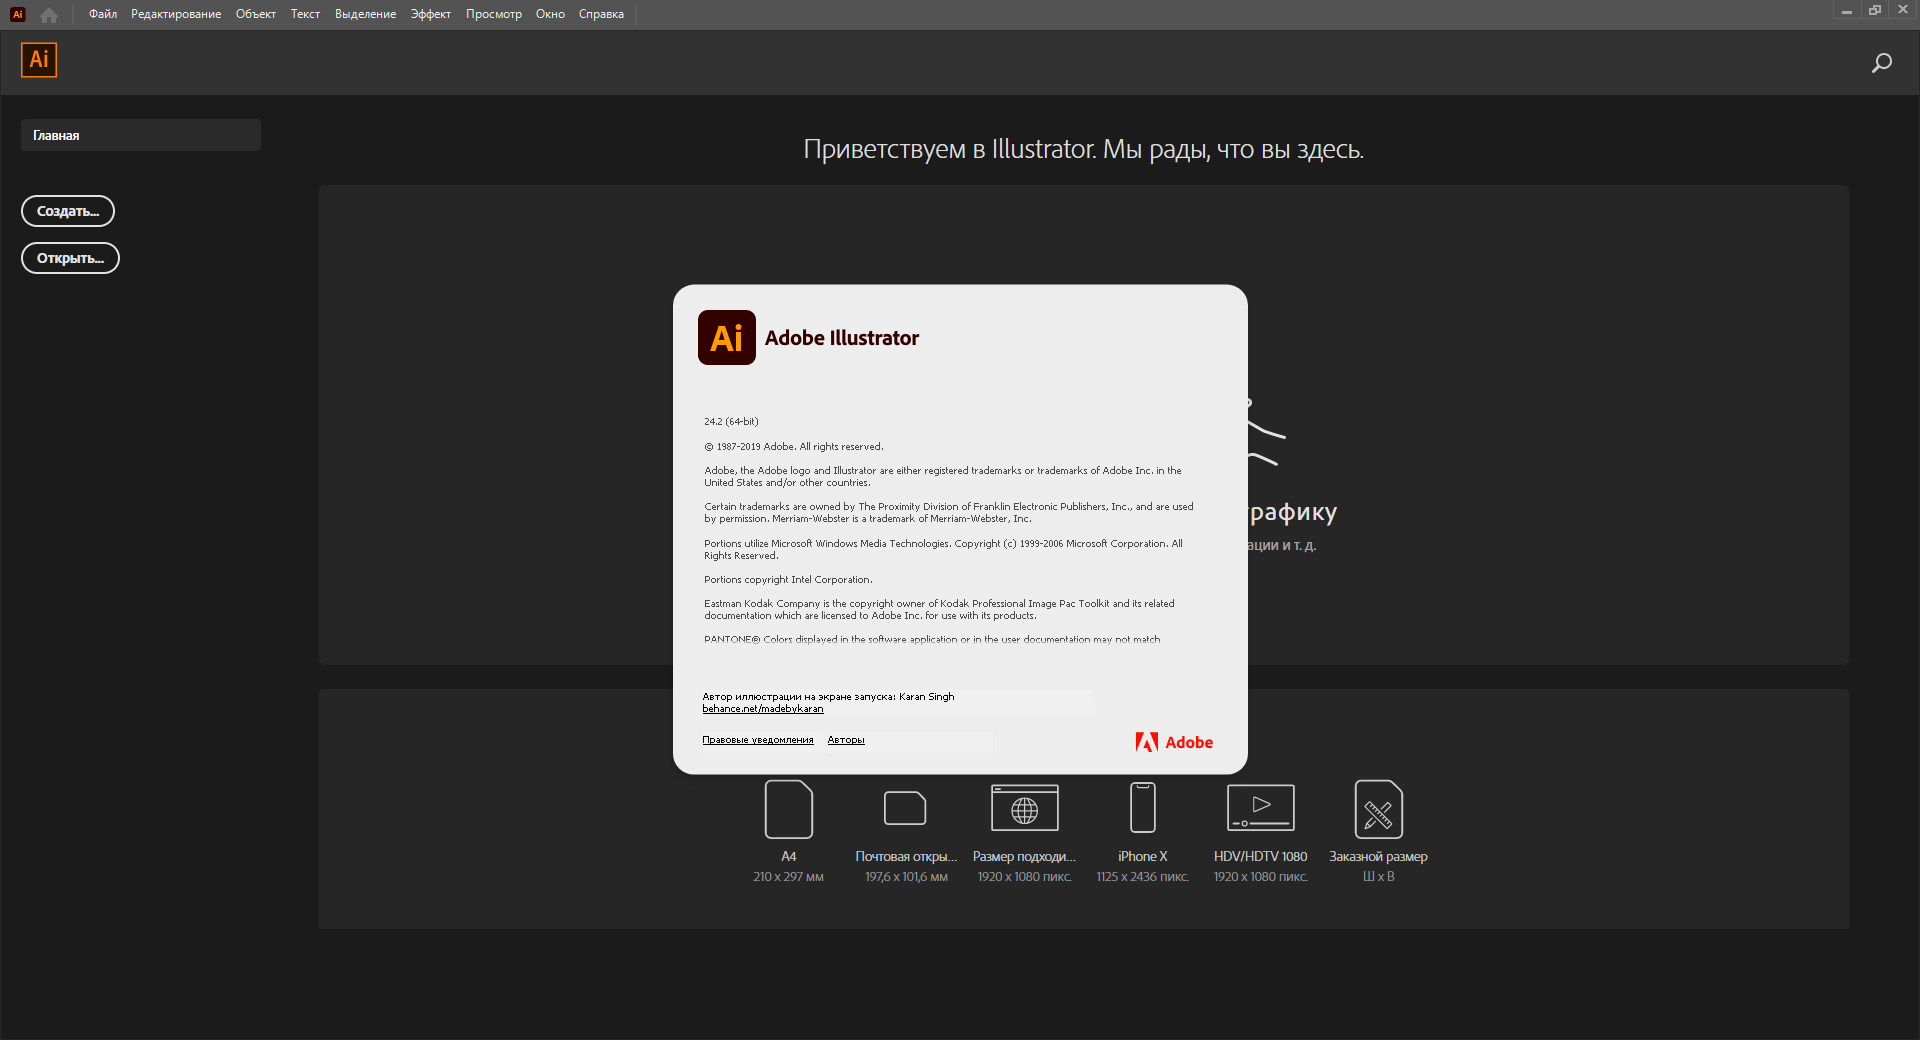This screenshot has height=1040, width=1920.
Task: Click the 'Portions copyright Intel Corporation.' line
Action: (x=788, y=580)
